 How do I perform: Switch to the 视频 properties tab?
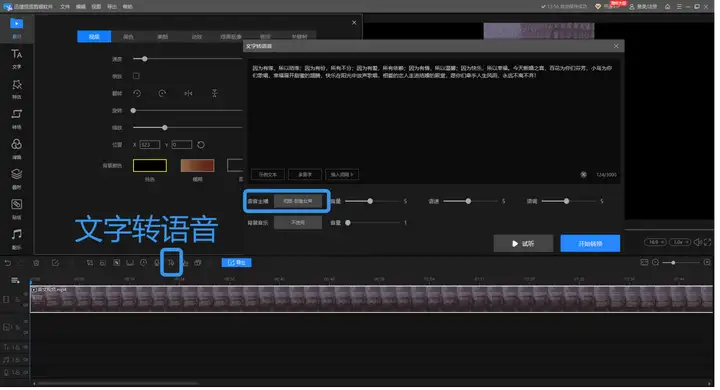95,37
